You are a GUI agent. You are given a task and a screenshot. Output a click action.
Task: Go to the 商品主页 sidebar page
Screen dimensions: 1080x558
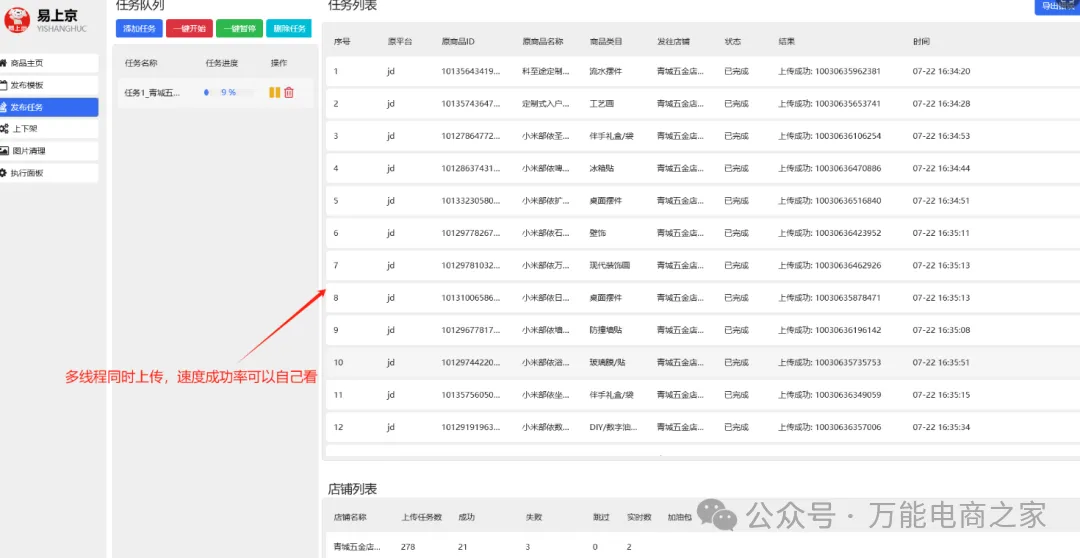coord(49,63)
